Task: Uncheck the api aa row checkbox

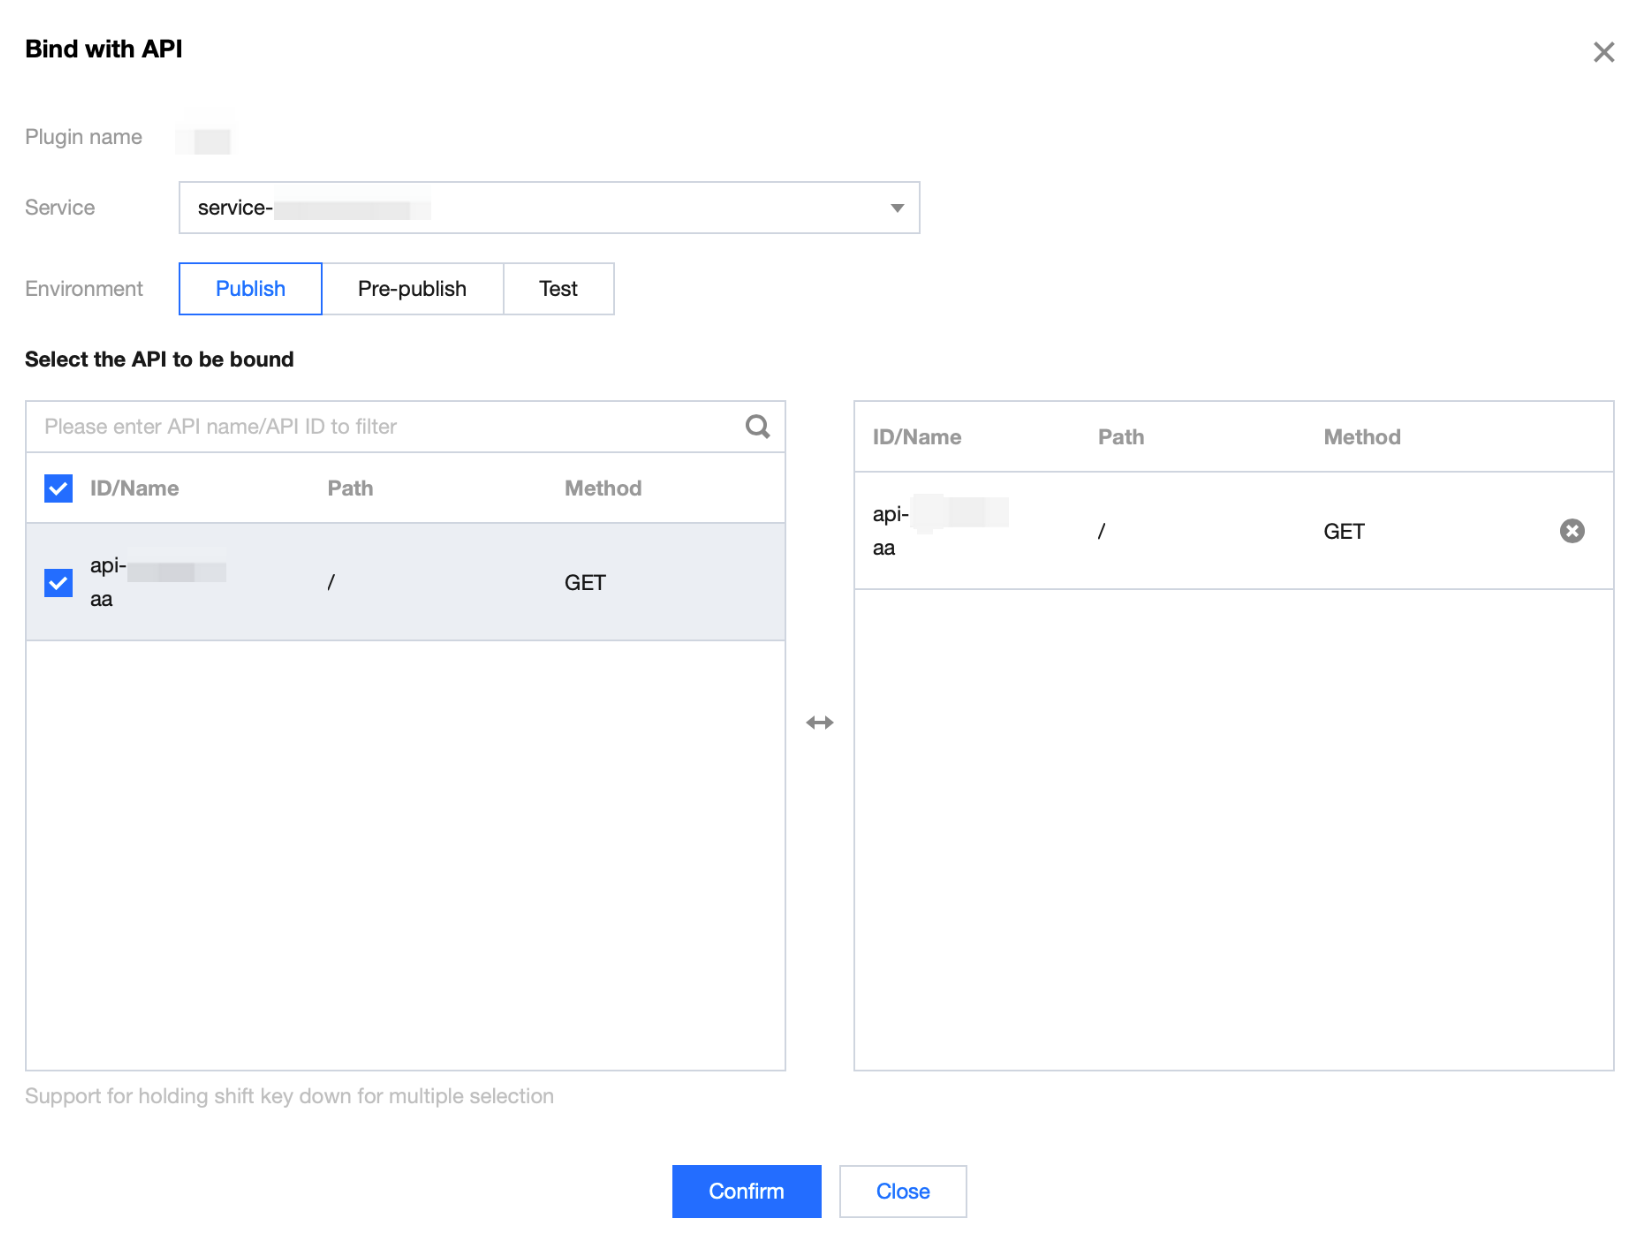Action: (x=59, y=582)
